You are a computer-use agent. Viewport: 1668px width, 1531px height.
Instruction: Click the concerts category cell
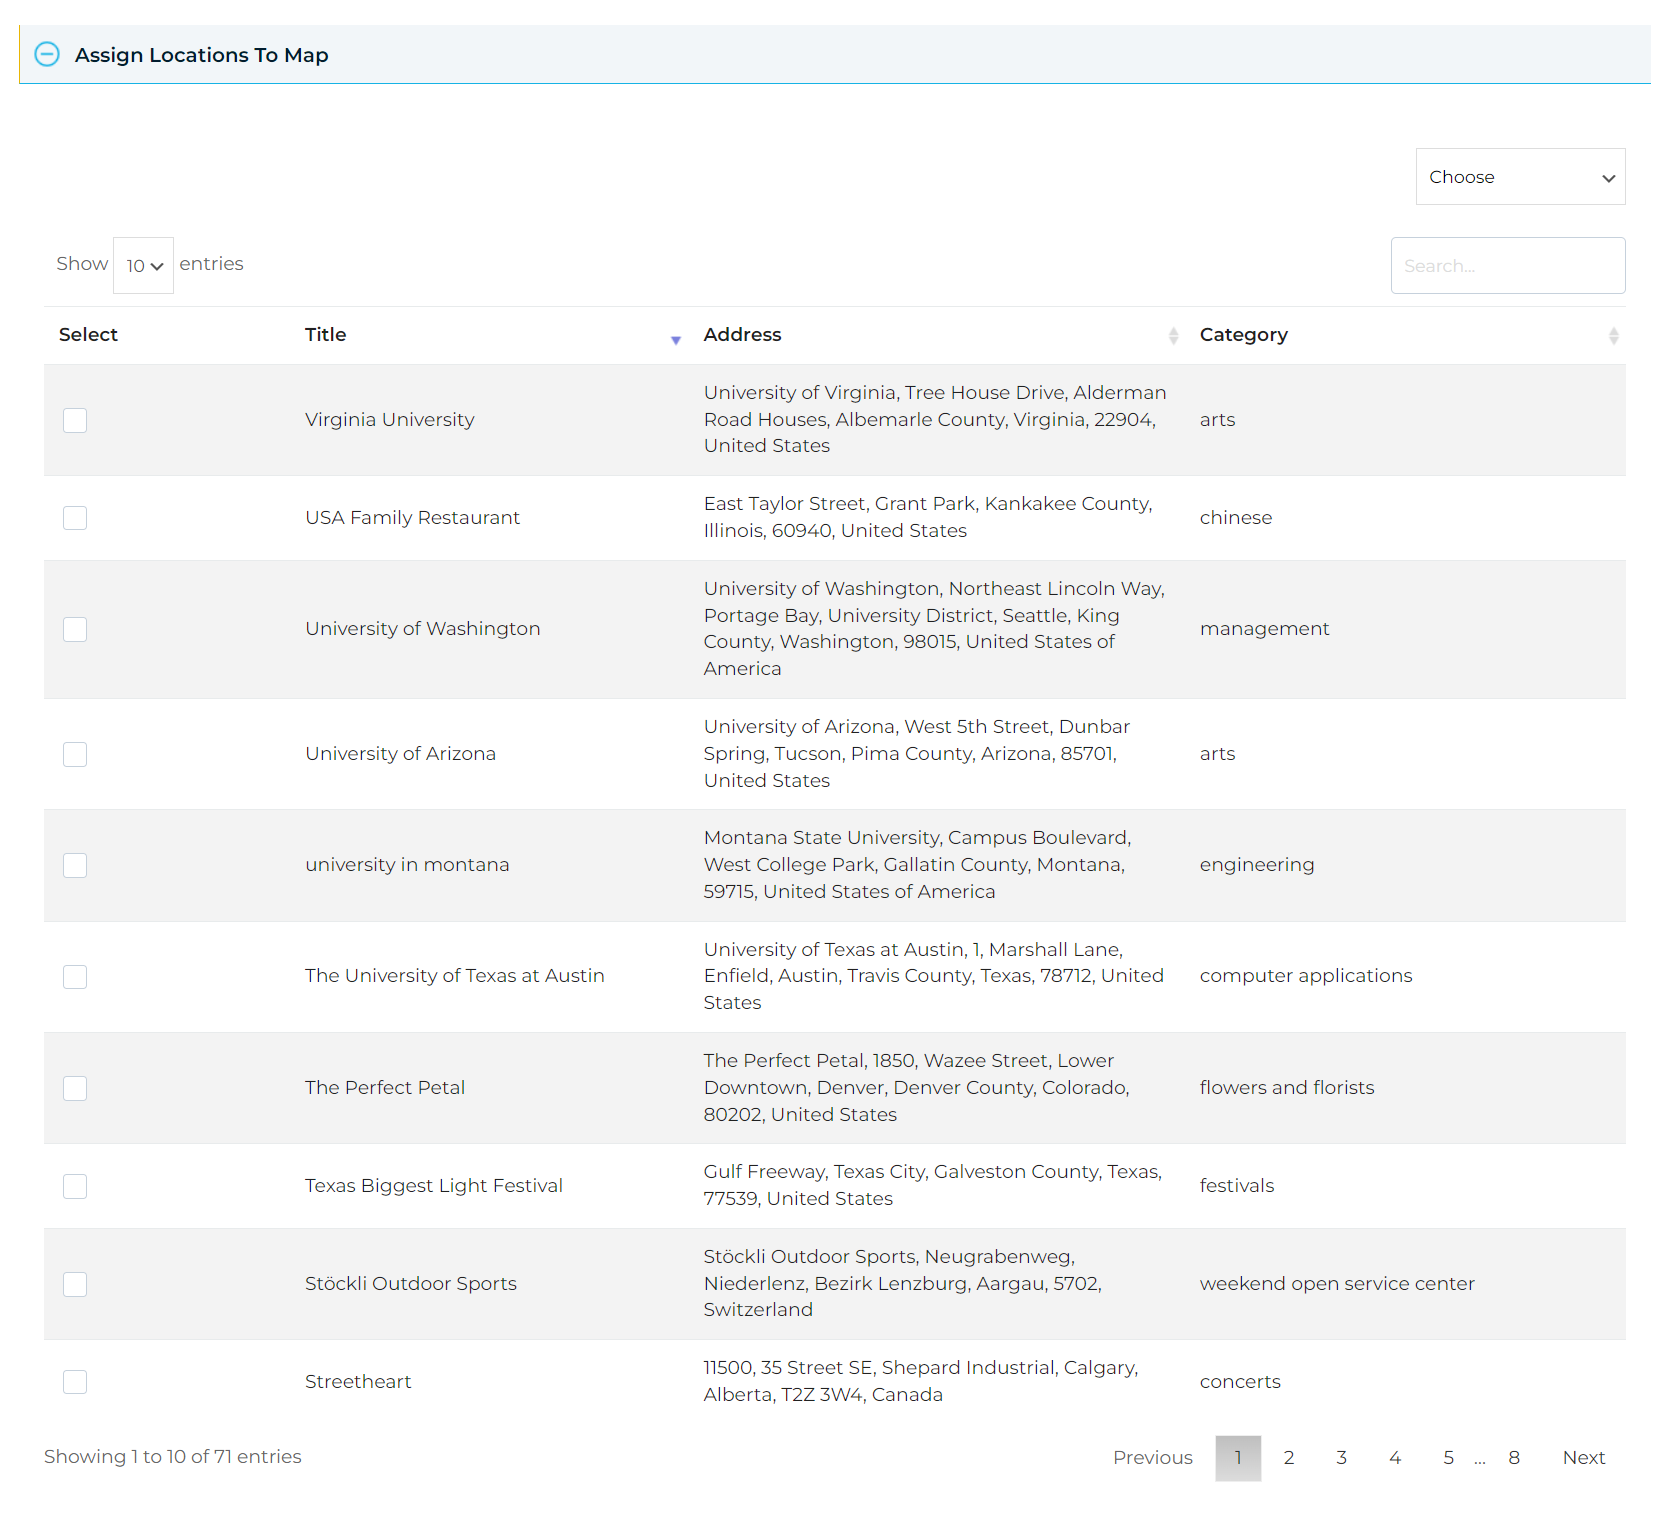(x=1240, y=1382)
